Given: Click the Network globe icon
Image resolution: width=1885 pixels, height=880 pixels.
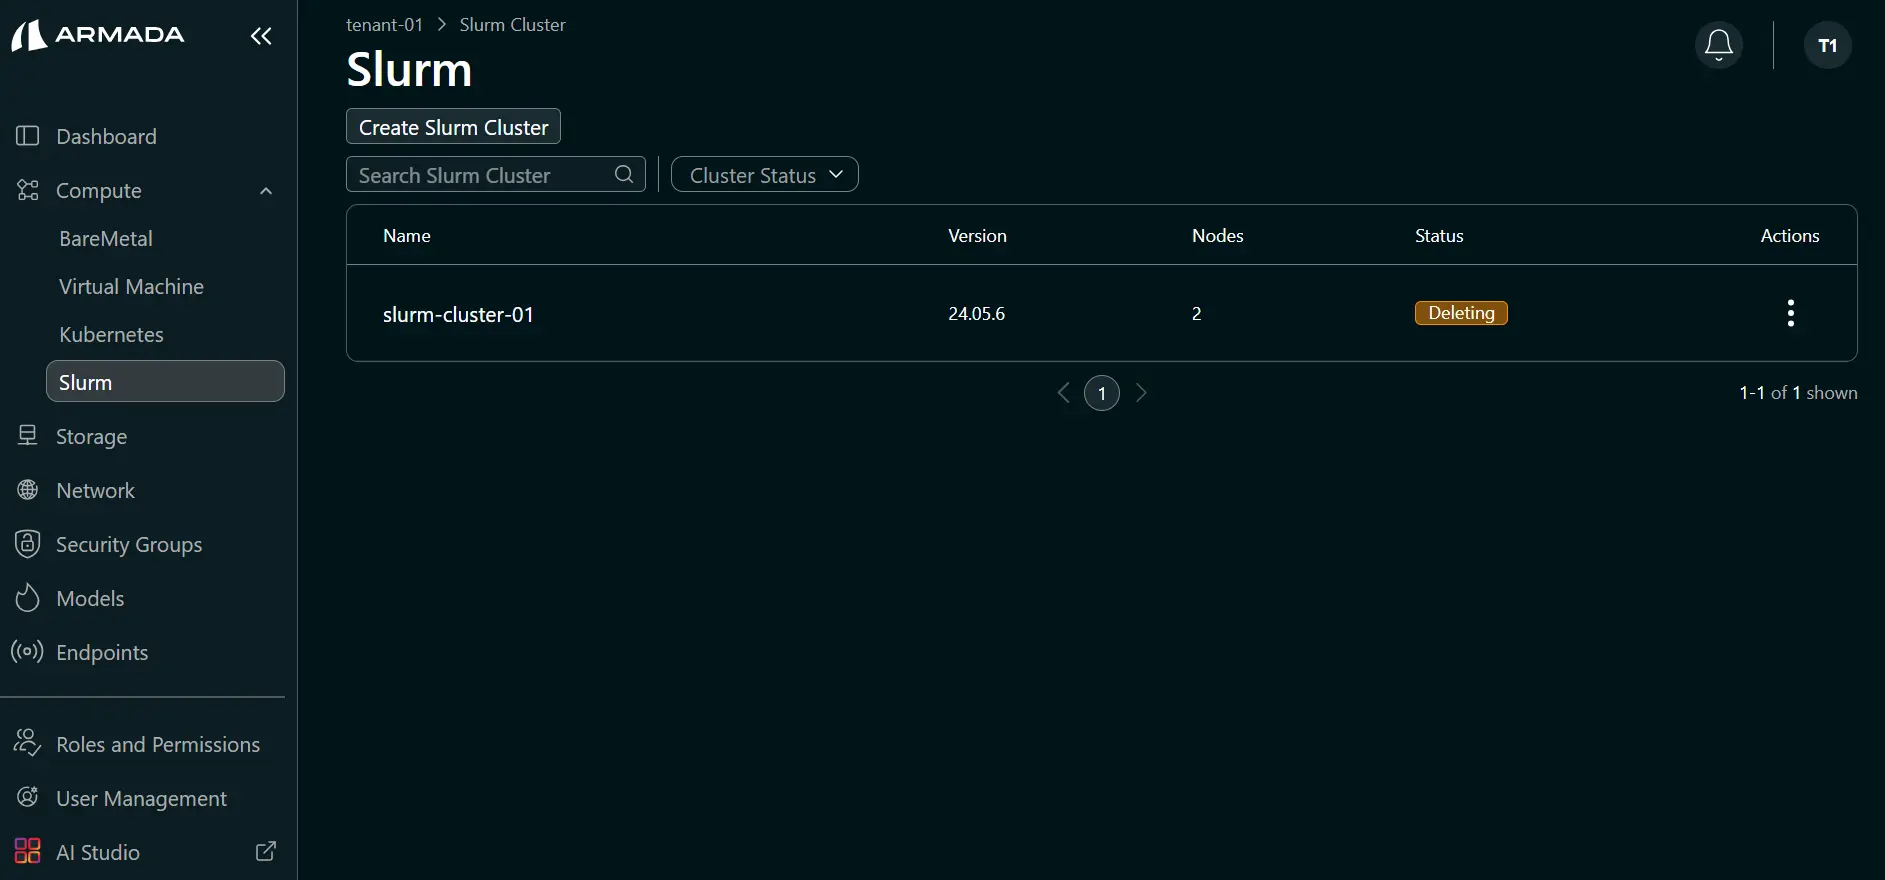Looking at the screenshot, I should point(28,490).
